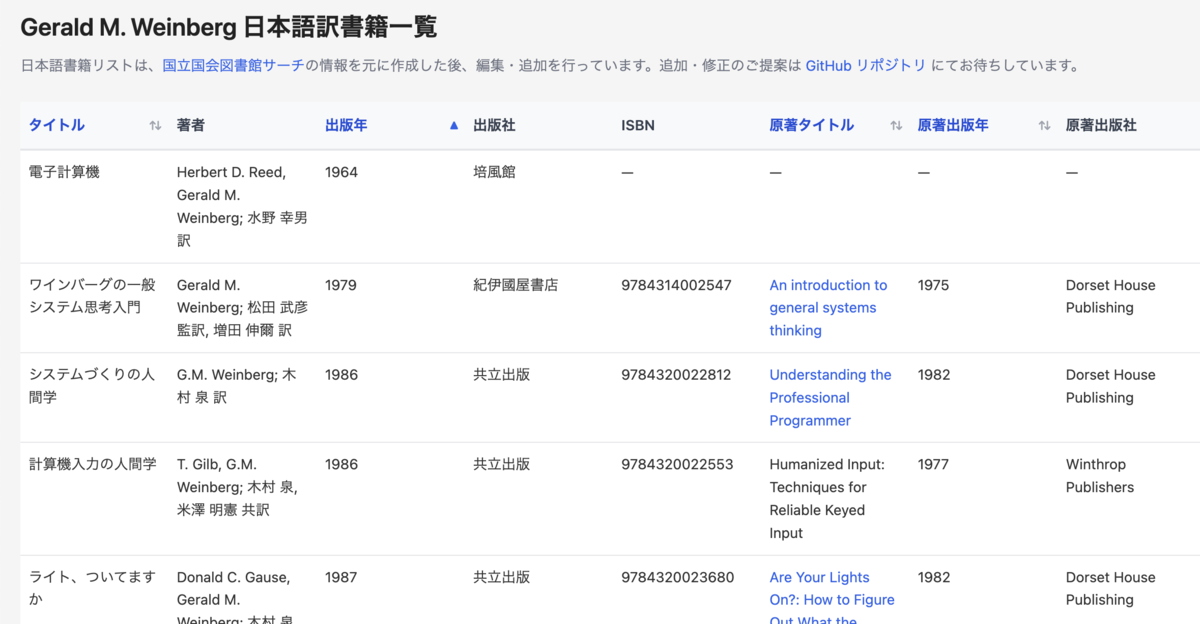Click the 出版社 column header
1200x624 pixels.
tap(494, 126)
